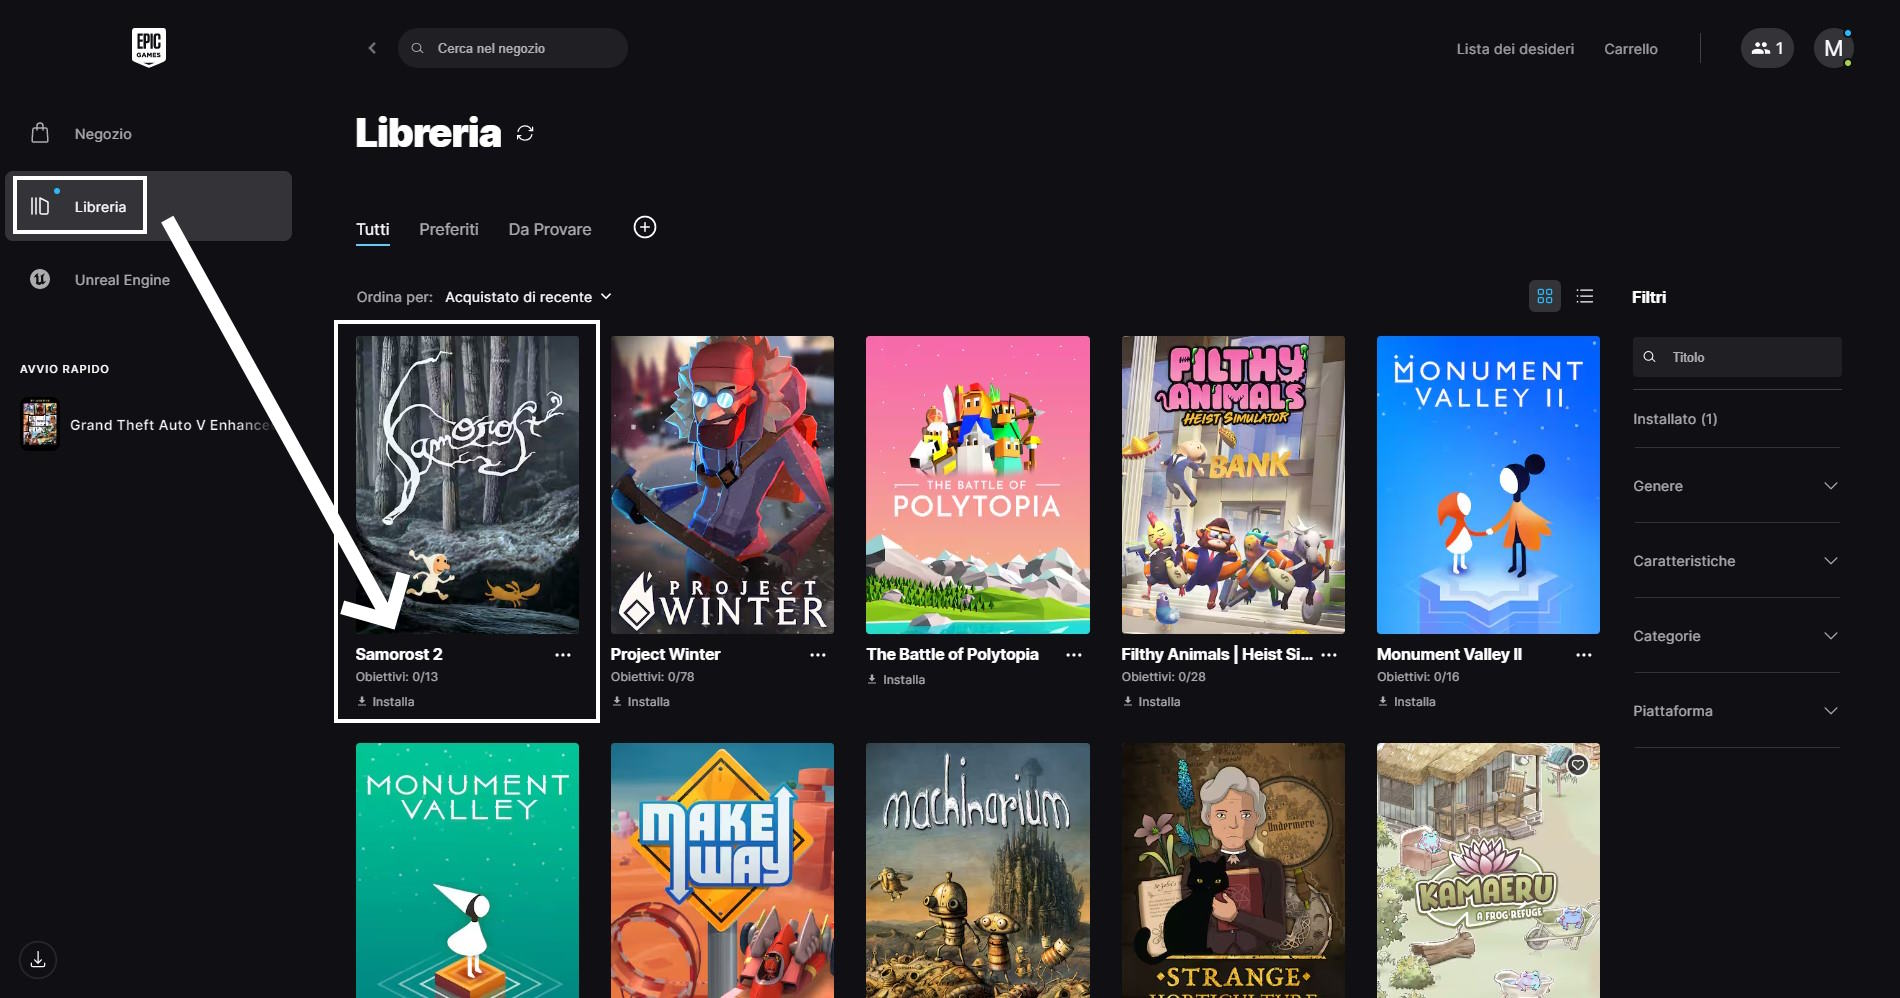Viewport: 1900px width, 998px height.
Task: Open the Carrello link
Action: tap(1631, 48)
